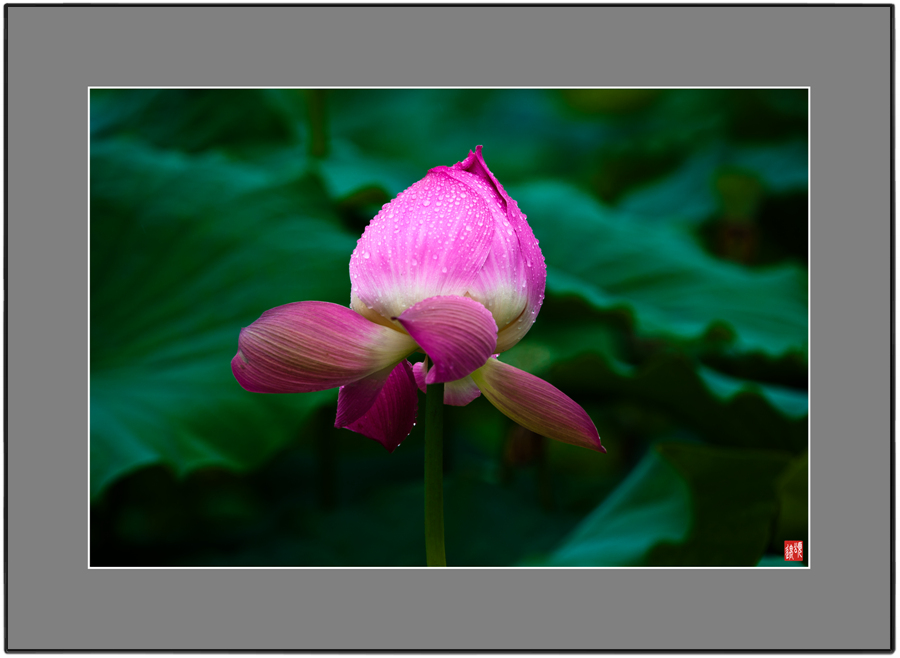The height and width of the screenshot is (658, 900).
Task: Click the small petal behind the stem
Action: [460, 390]
